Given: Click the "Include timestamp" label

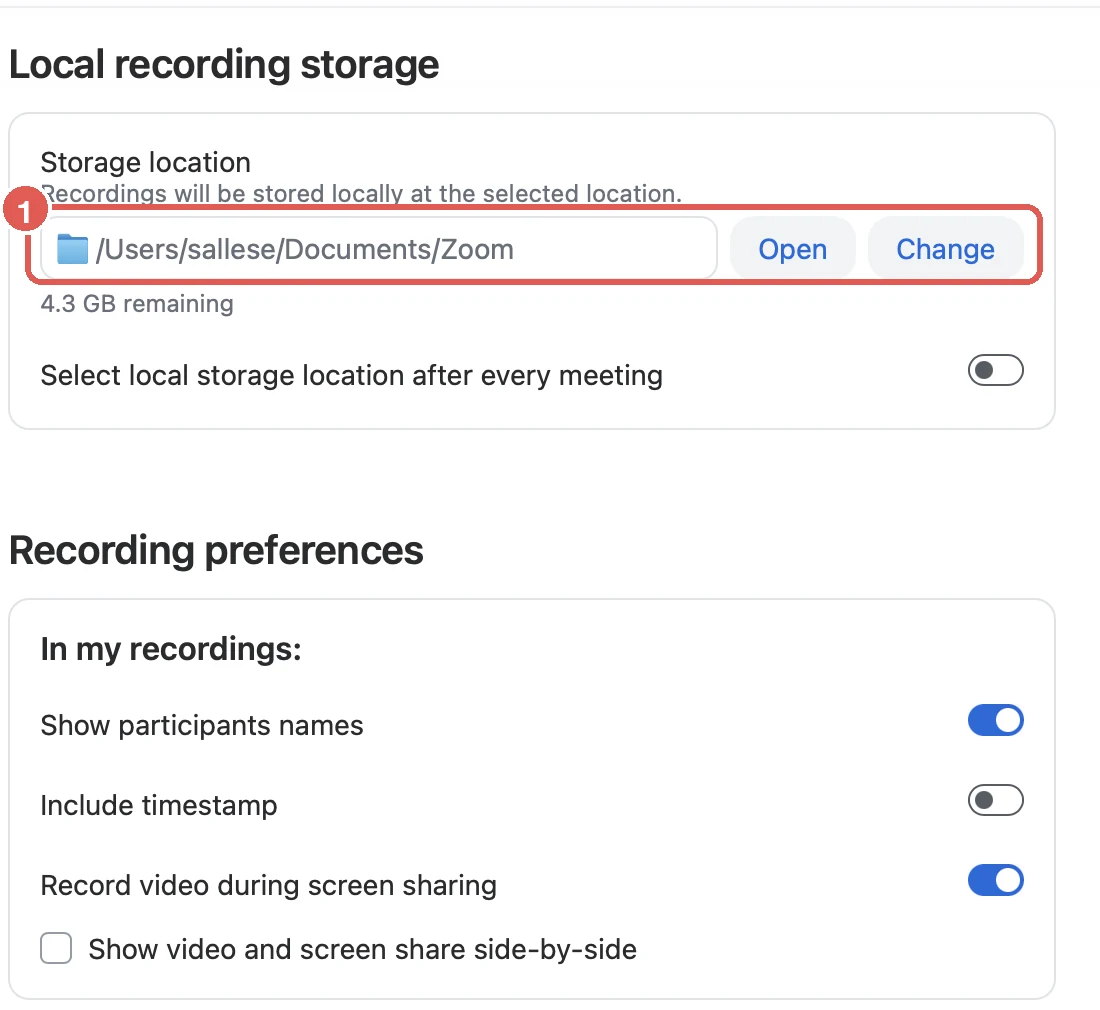Looking at the screenshot, I should tap(159, 805).
